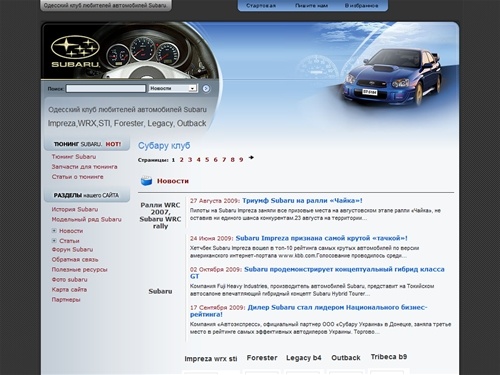Screen dimensions: 500x375
Task: Open the Новости sidebar link
Action: pos(71,231)
